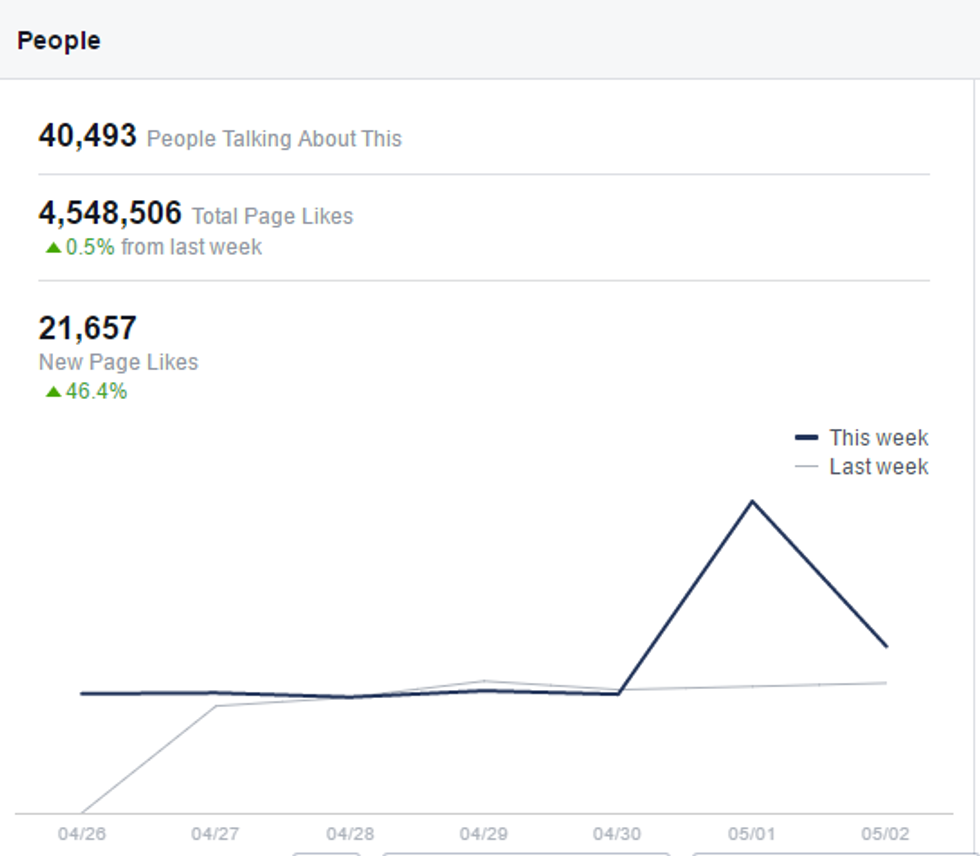
Task: Open the Total Page Likes label
Action: coord(272,216)
